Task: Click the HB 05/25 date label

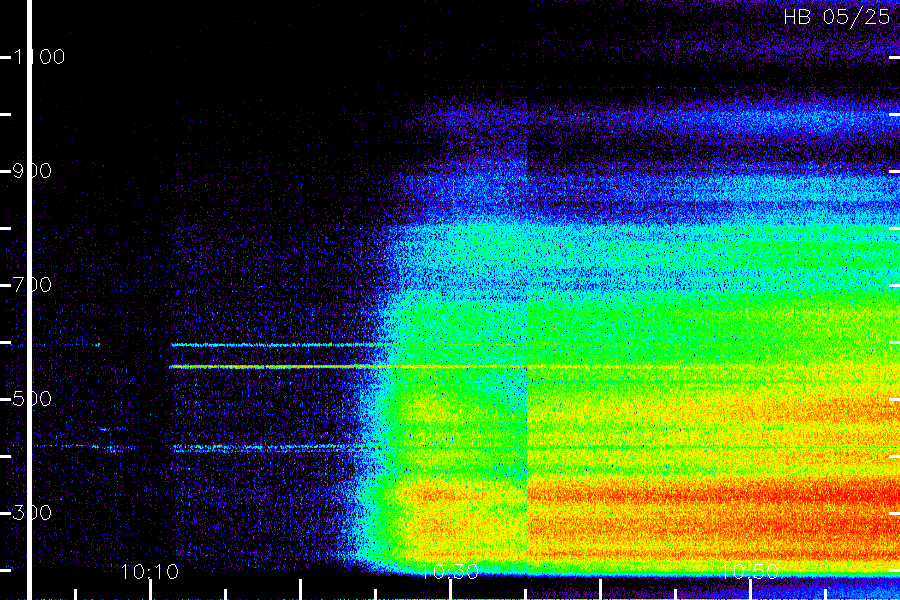Action: (836, 17)
